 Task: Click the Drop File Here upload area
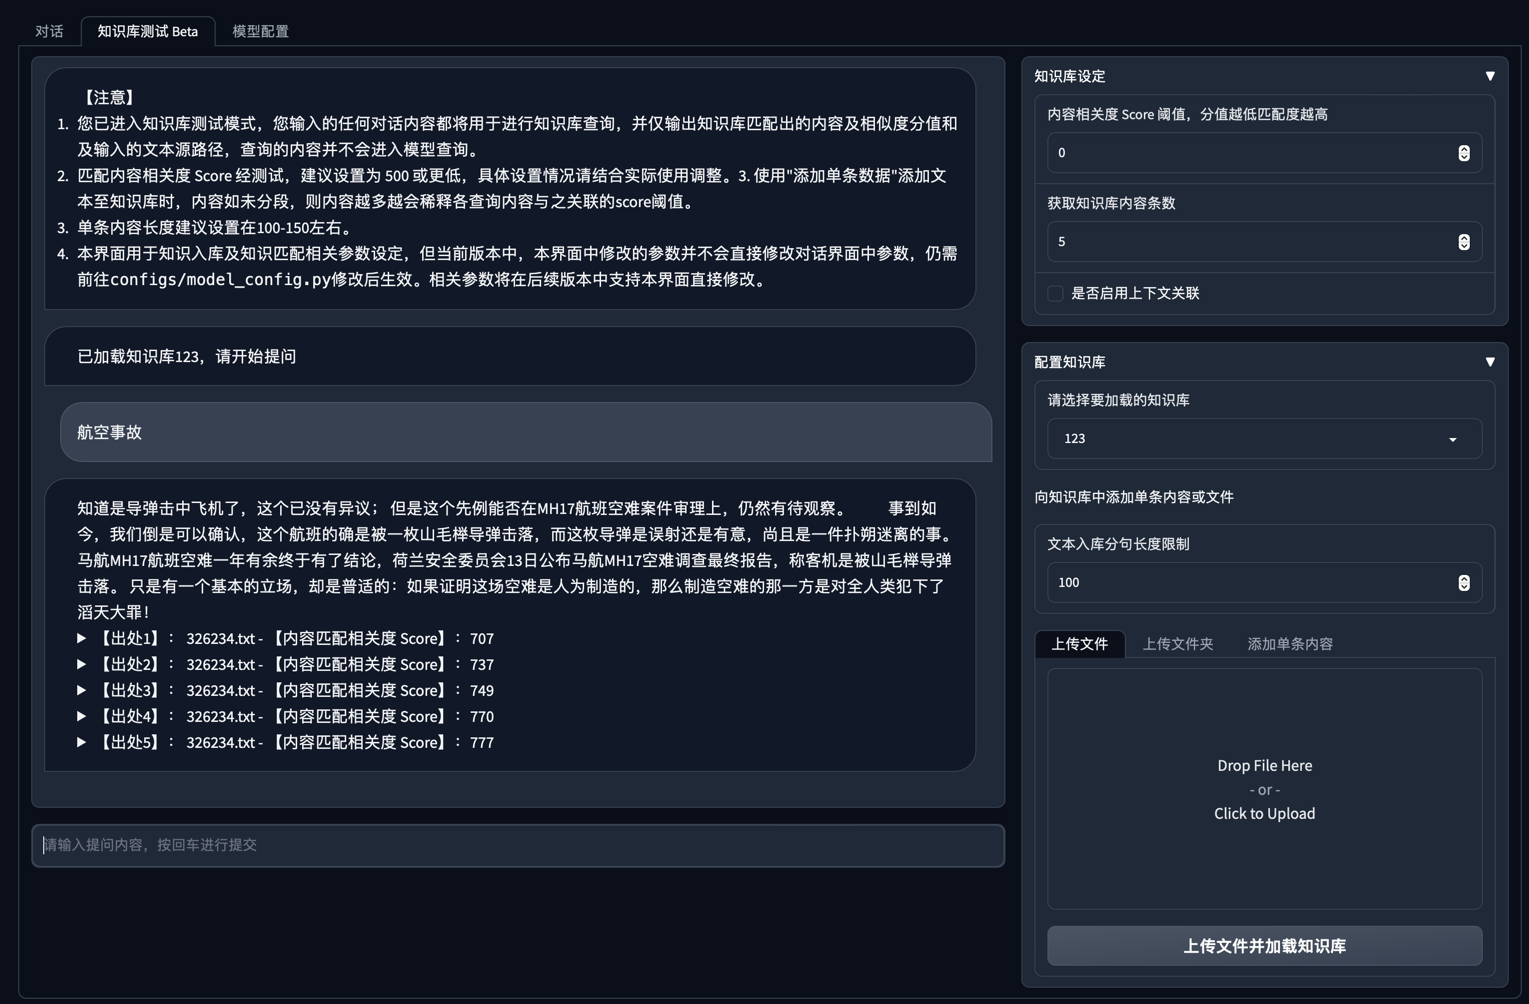click(x=1264, y=789)
